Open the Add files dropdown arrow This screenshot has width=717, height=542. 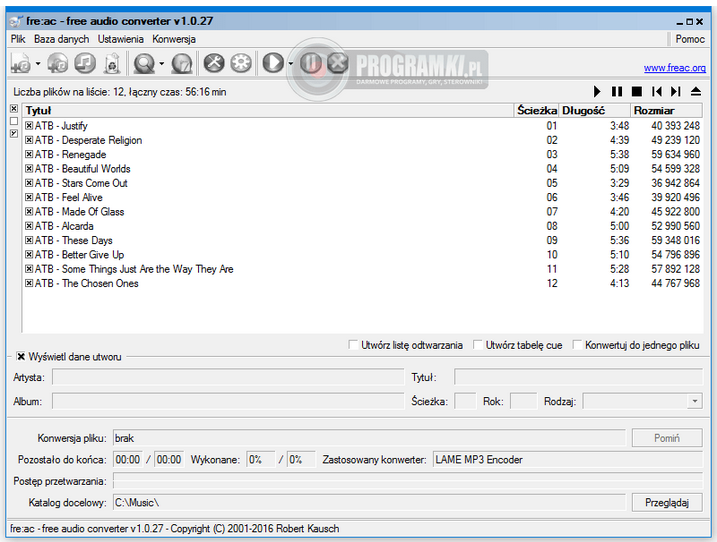coord(38,63)
